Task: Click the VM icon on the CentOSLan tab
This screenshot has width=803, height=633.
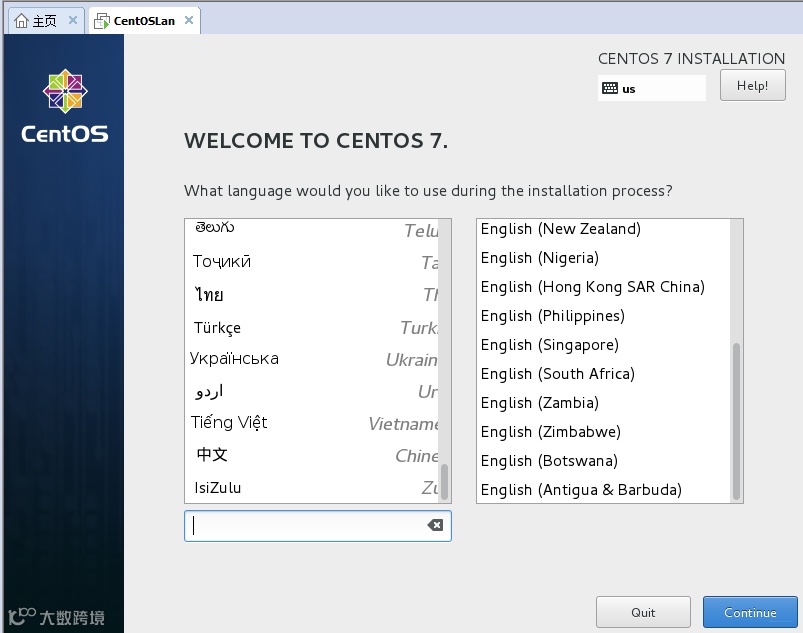Action: coord(101,21)
